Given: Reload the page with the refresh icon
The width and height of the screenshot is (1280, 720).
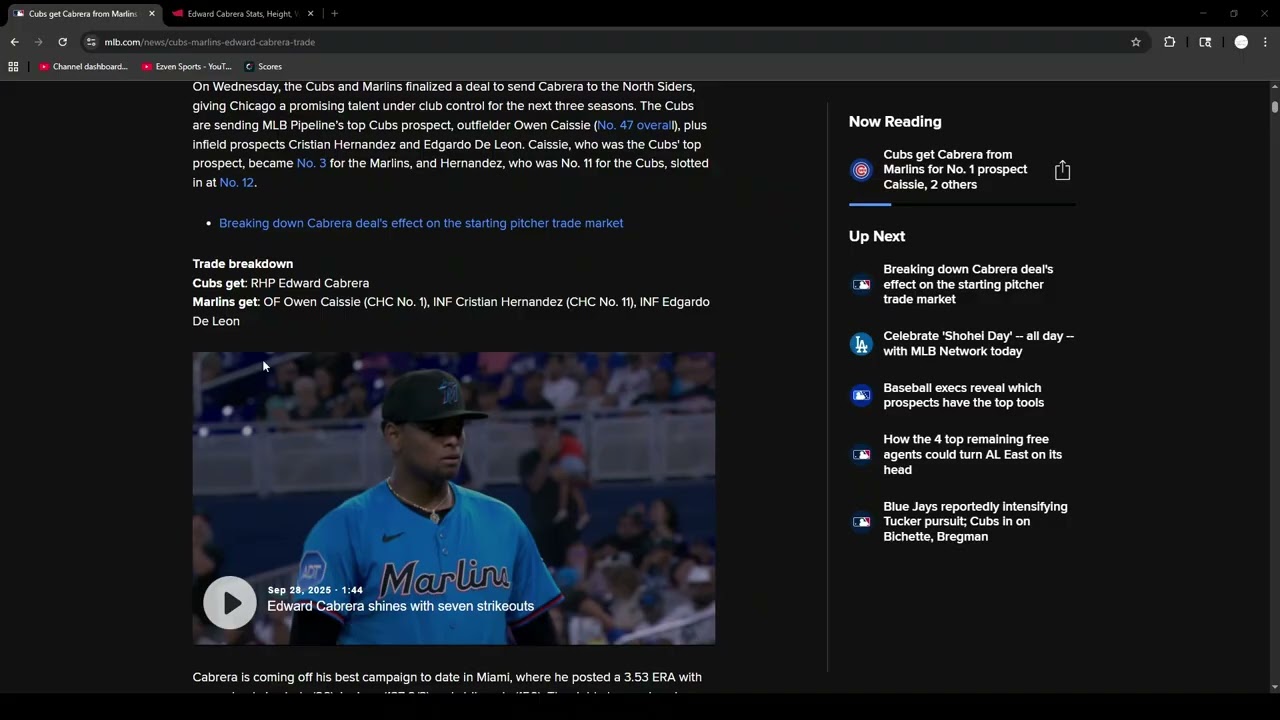Looking at the screenshot, I should (x=62, y=42).
